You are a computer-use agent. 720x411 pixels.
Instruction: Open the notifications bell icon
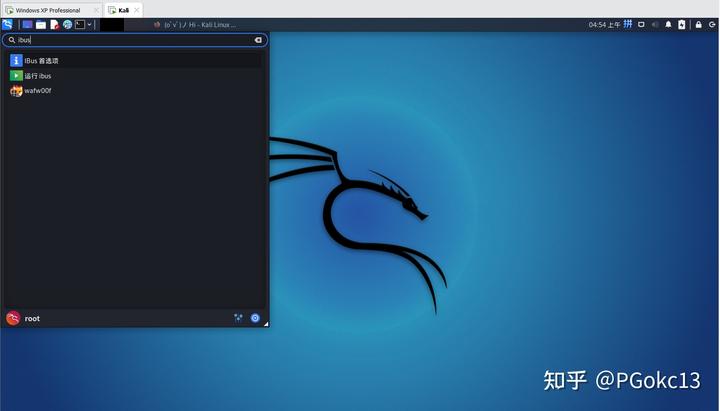pos(669,25)
